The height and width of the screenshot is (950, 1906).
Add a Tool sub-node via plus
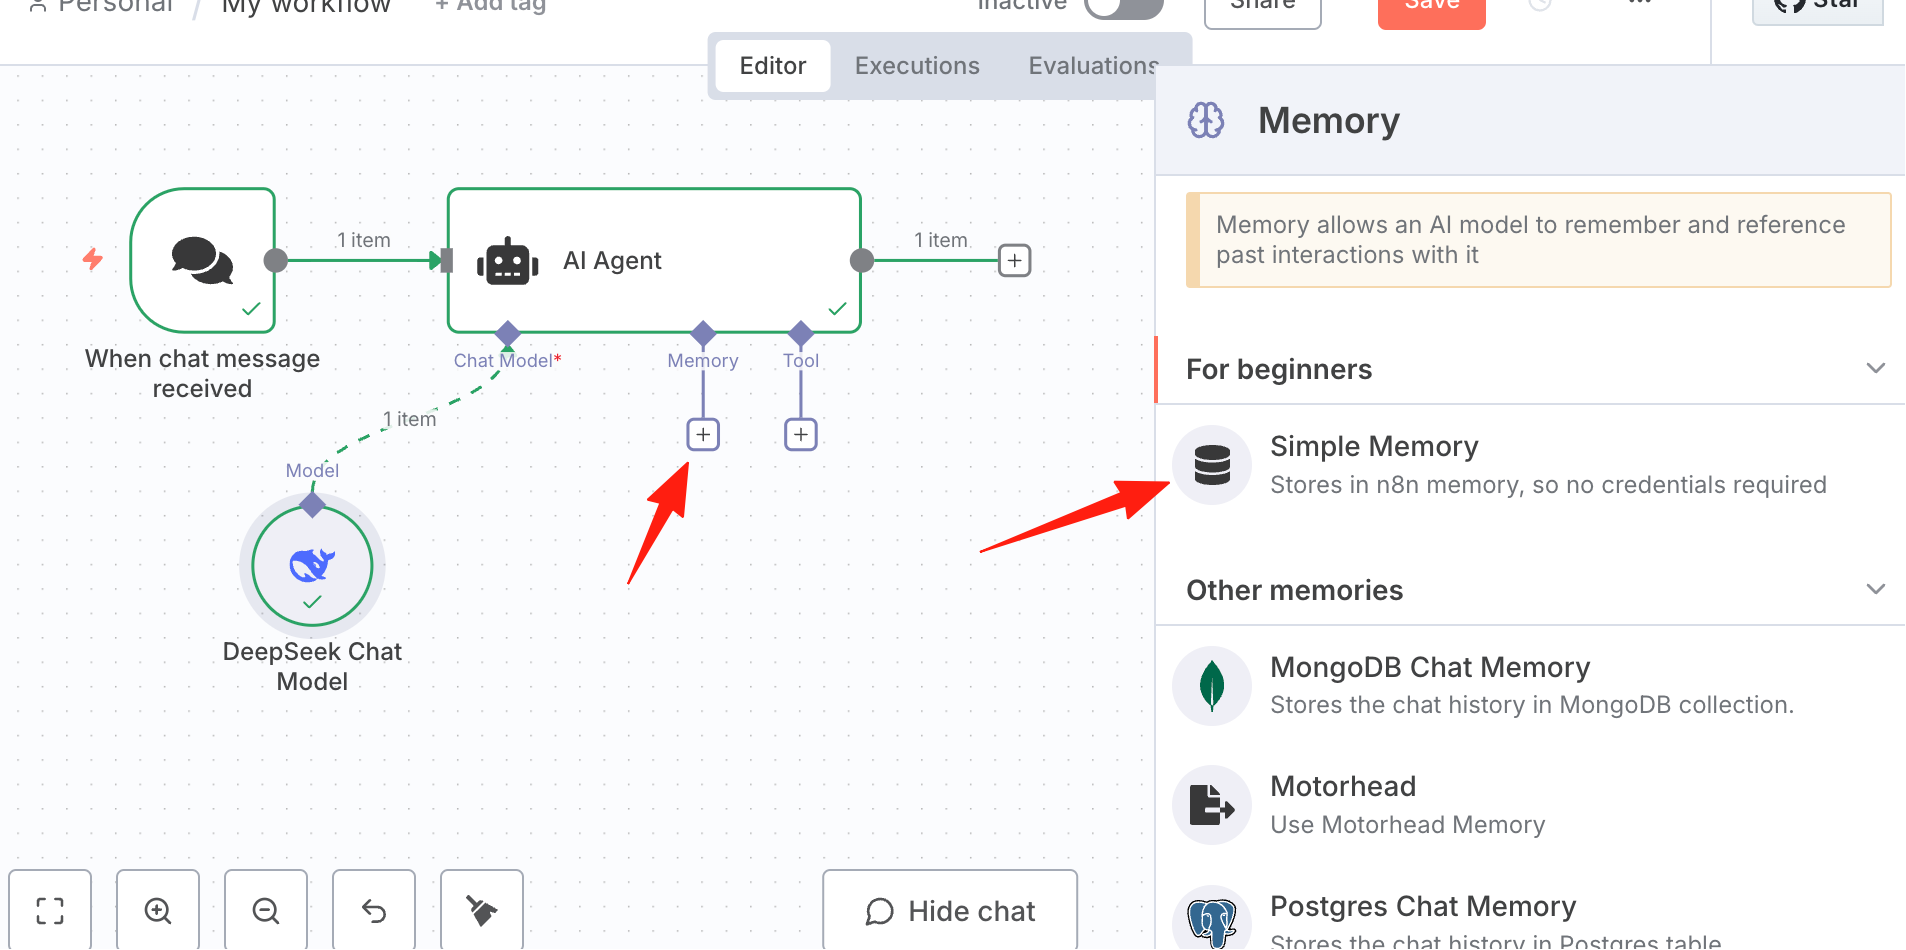click(801, 434)
